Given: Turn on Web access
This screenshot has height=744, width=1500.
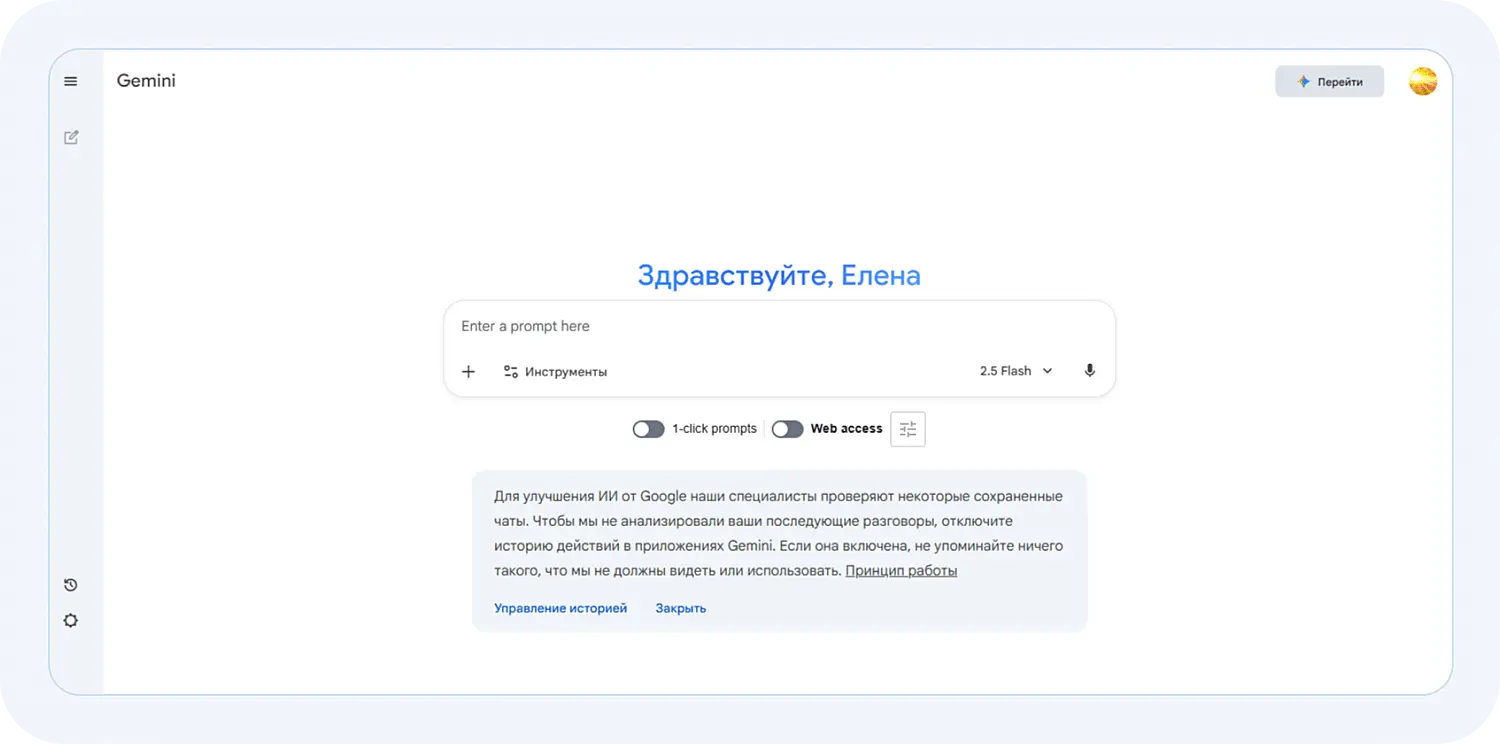Looking at the screenshot, I should point(787,428).
